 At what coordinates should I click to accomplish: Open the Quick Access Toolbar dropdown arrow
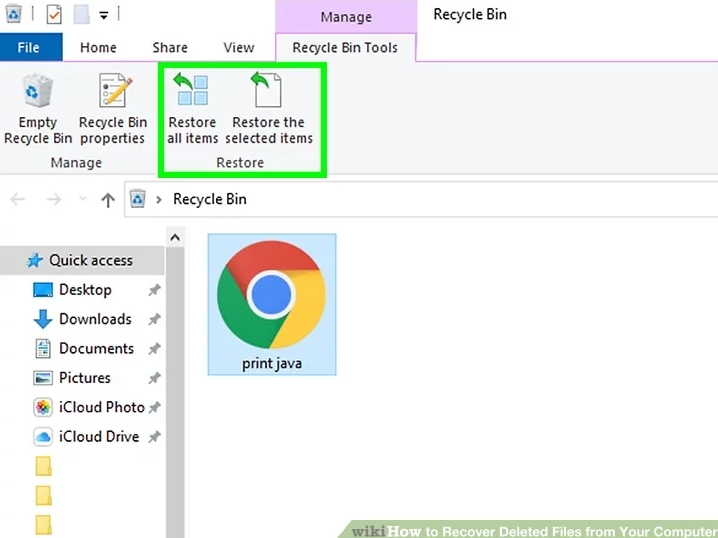click(104, 15)
